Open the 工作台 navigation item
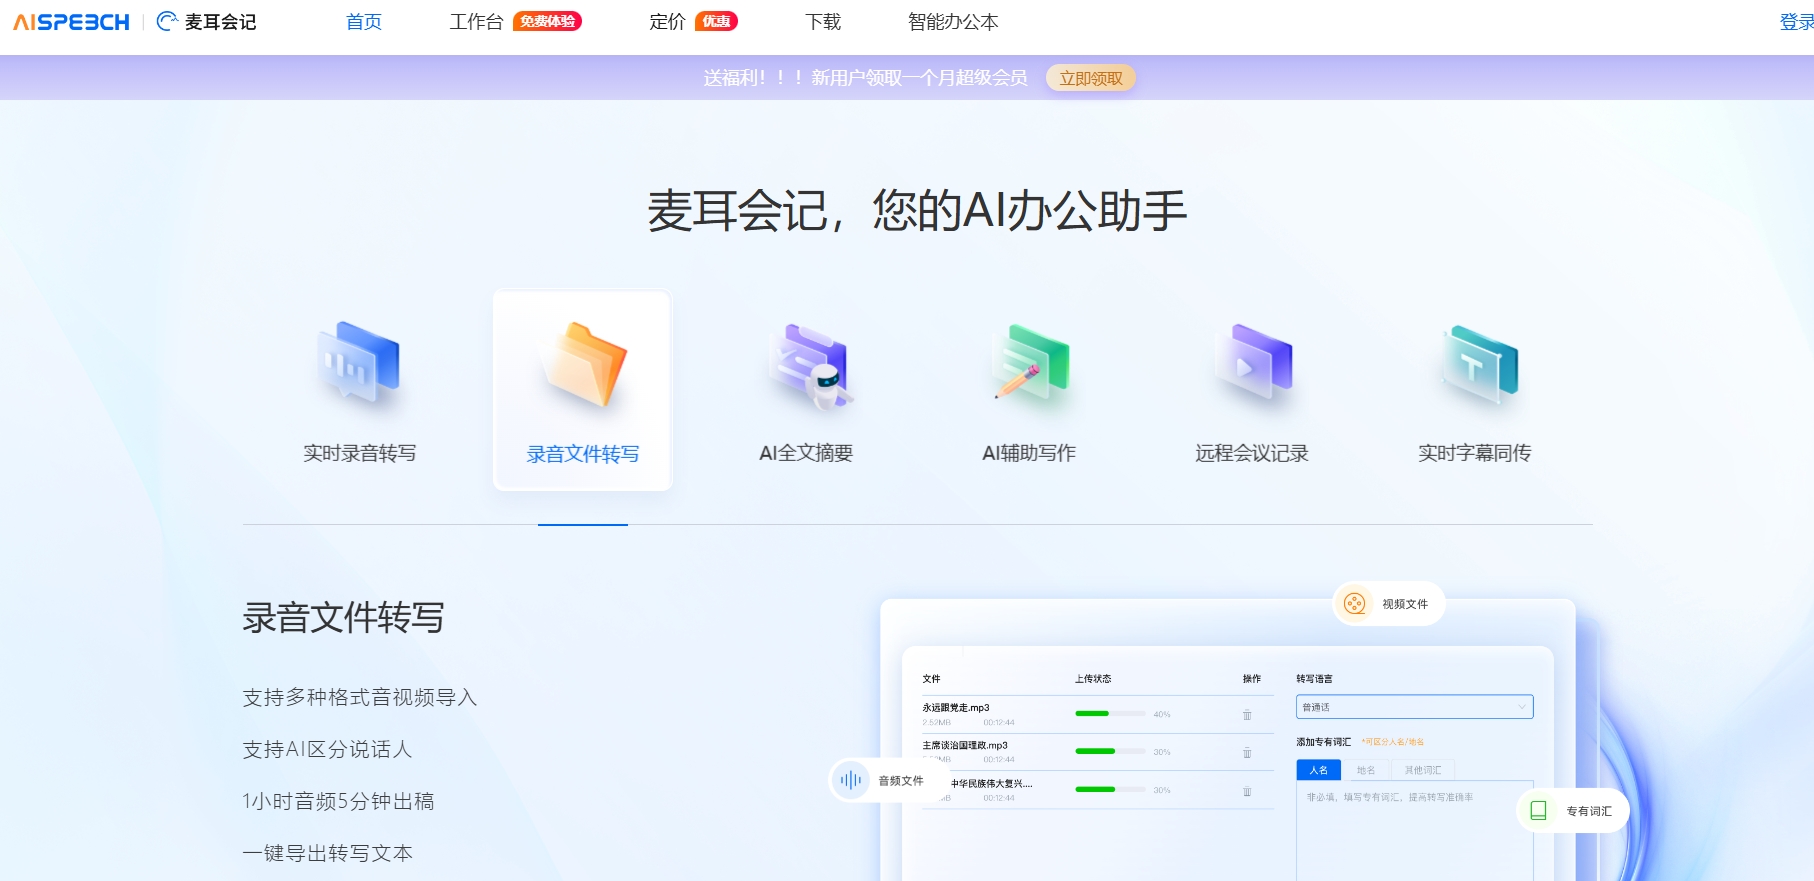 [x=476, y=22]
